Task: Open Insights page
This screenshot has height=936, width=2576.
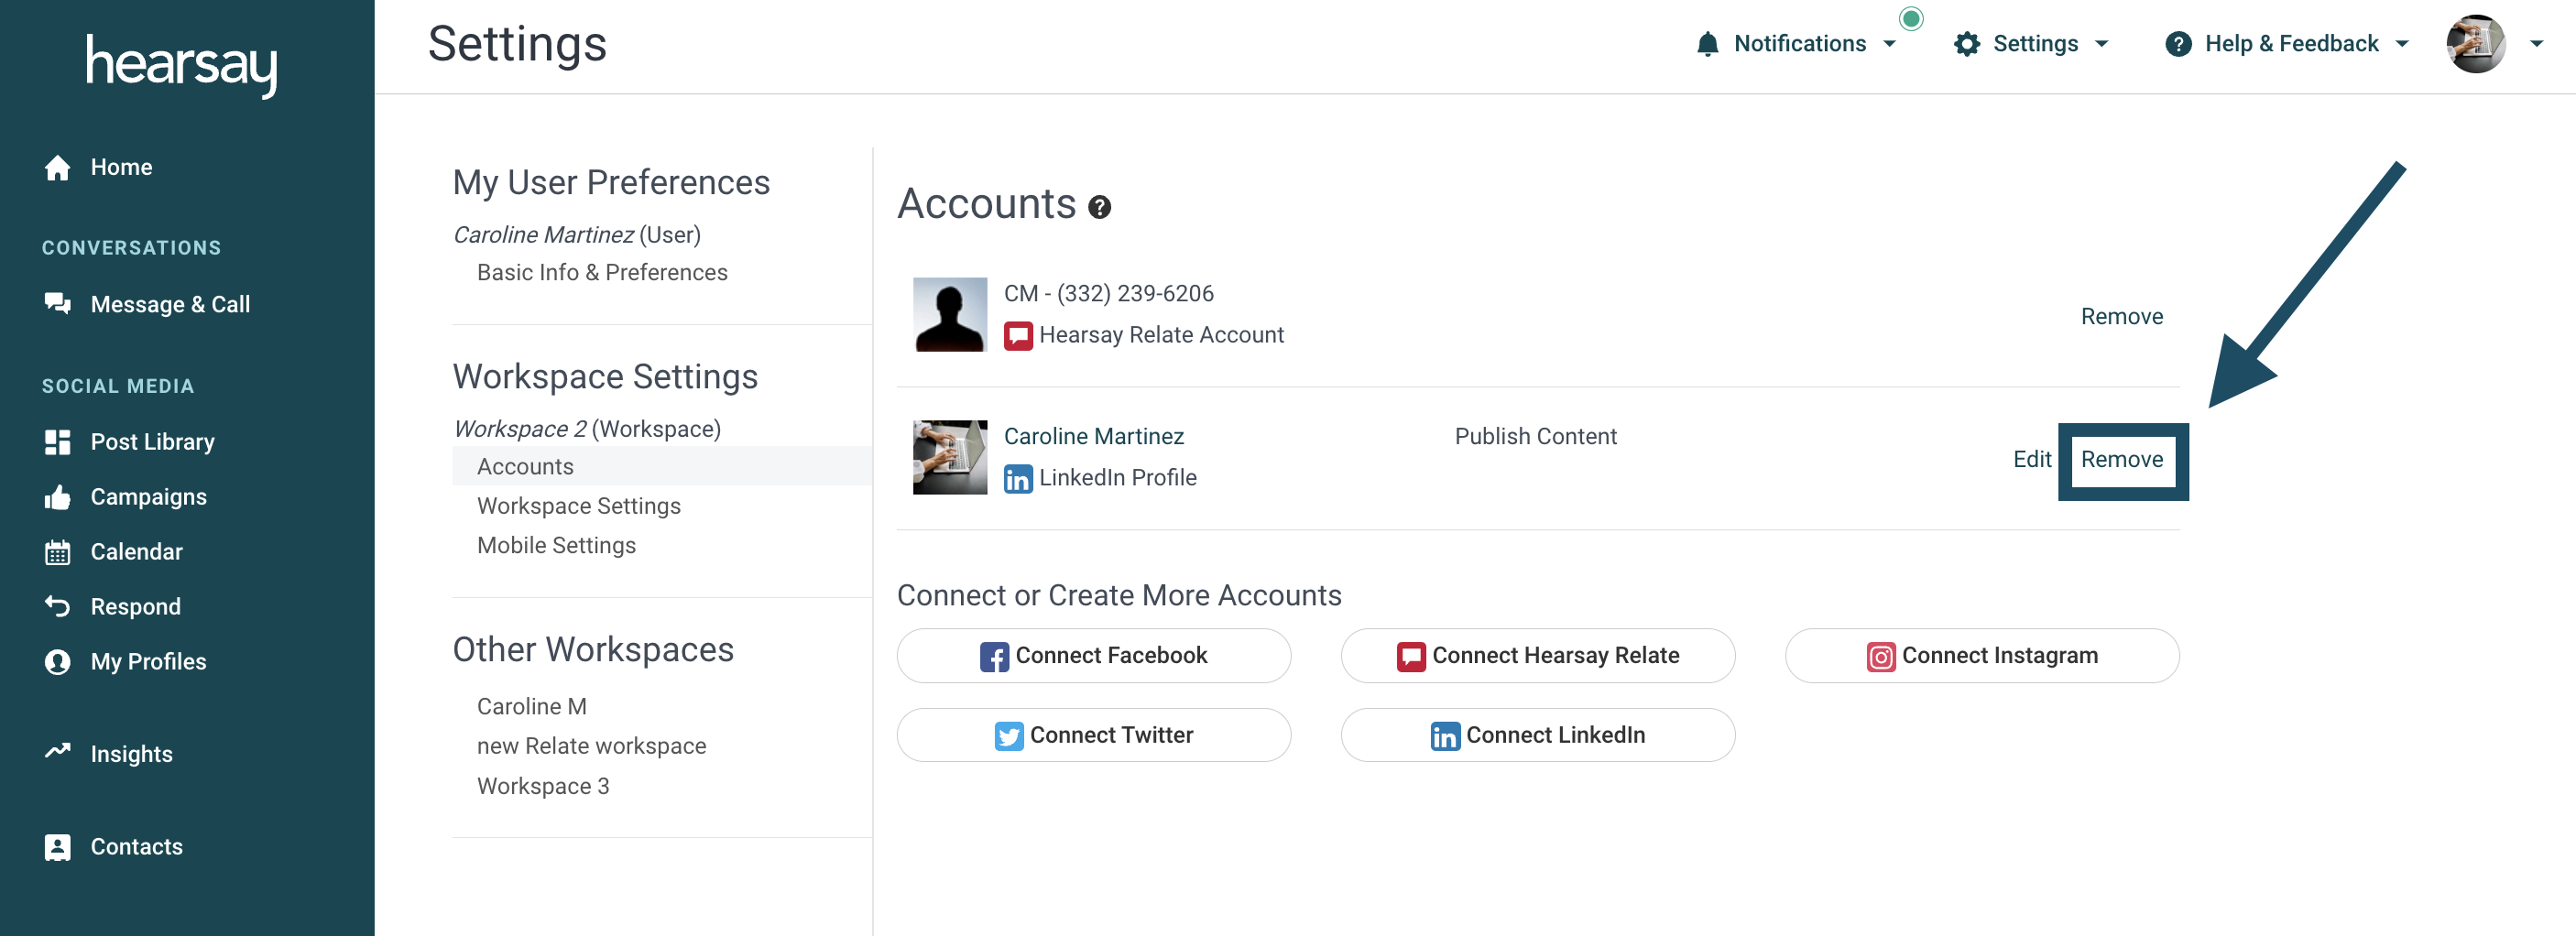Action: tap(131, 754)
